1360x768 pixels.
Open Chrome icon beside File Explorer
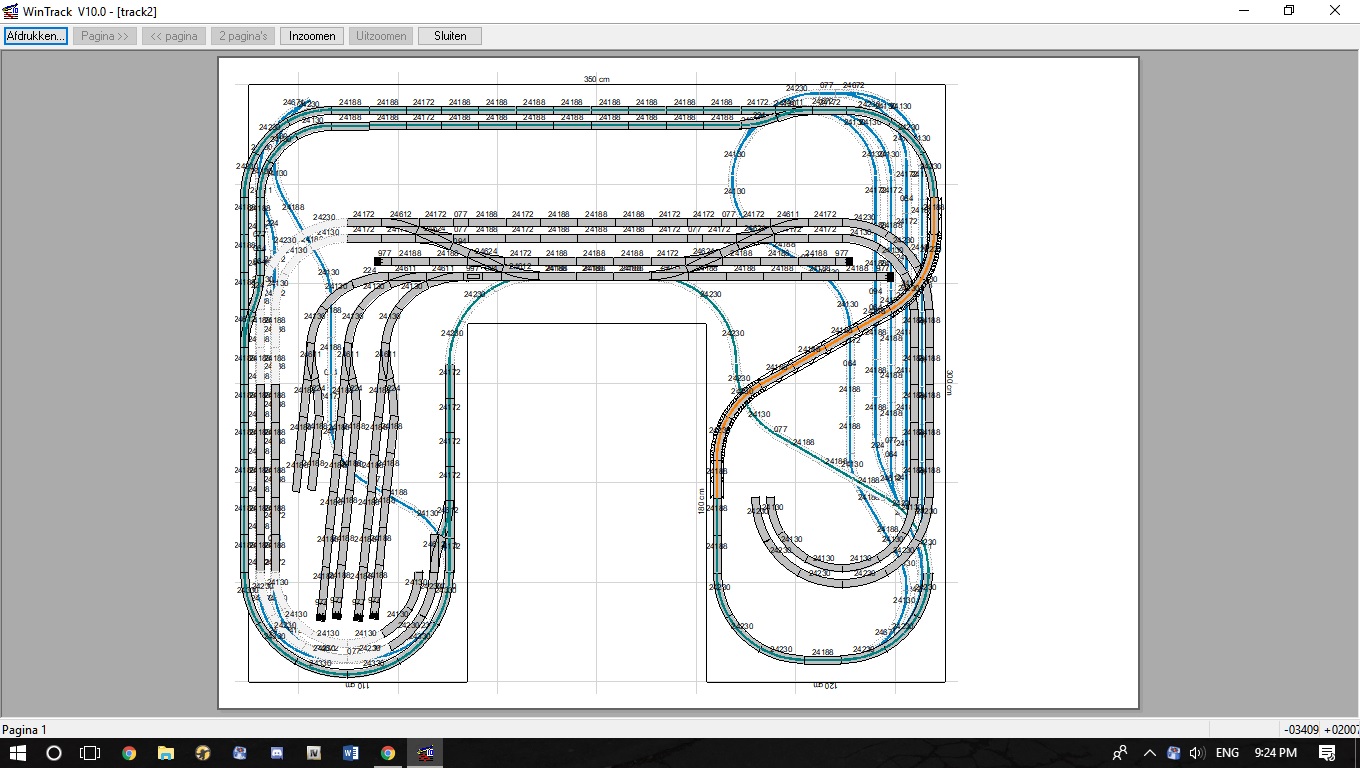[x=129, y=753]
